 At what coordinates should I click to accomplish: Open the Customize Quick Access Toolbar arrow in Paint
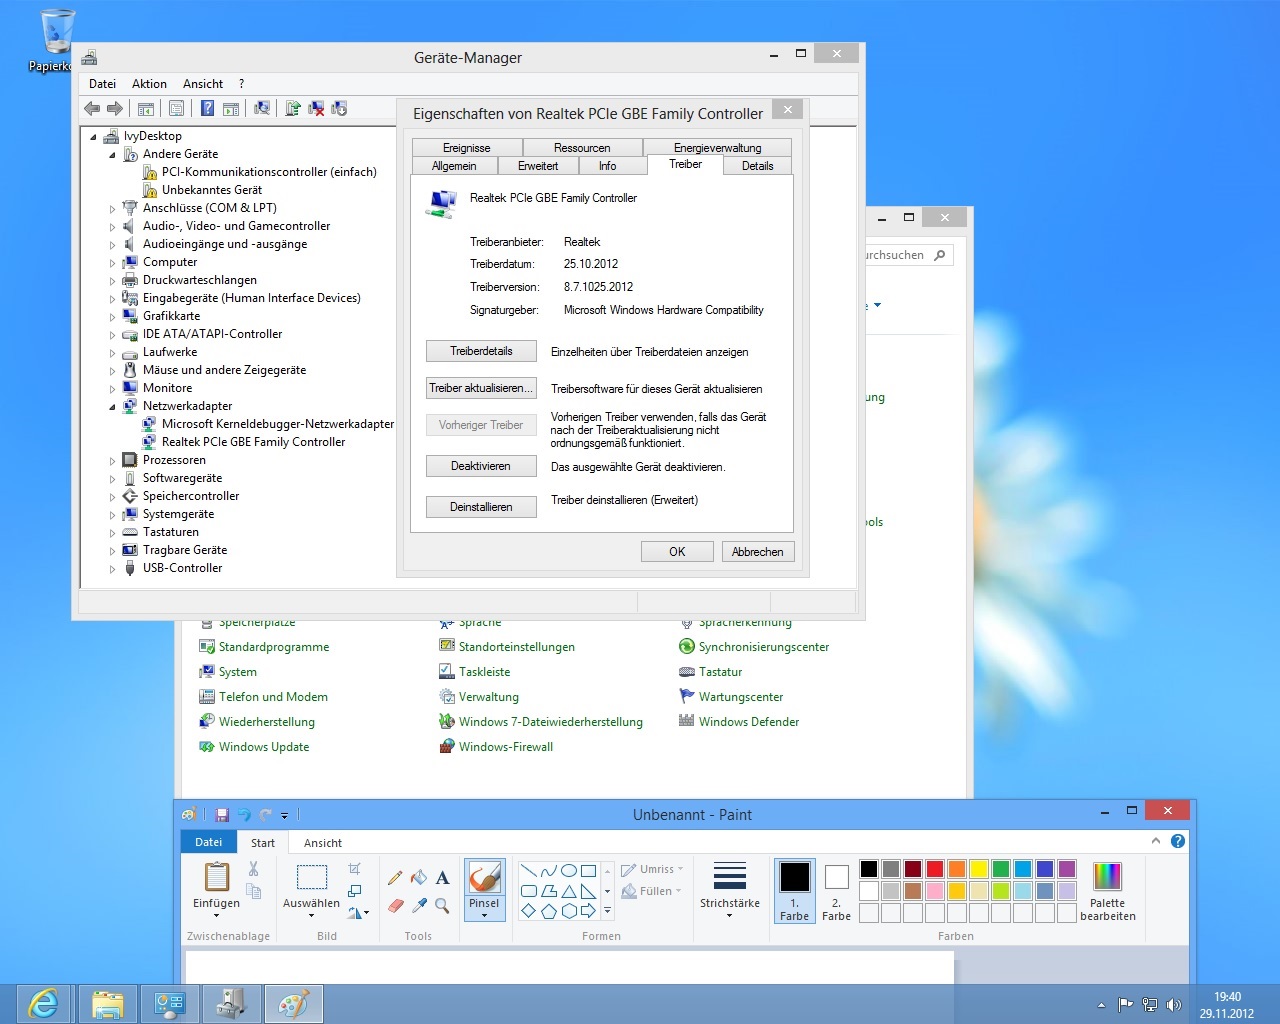(285, 816)
